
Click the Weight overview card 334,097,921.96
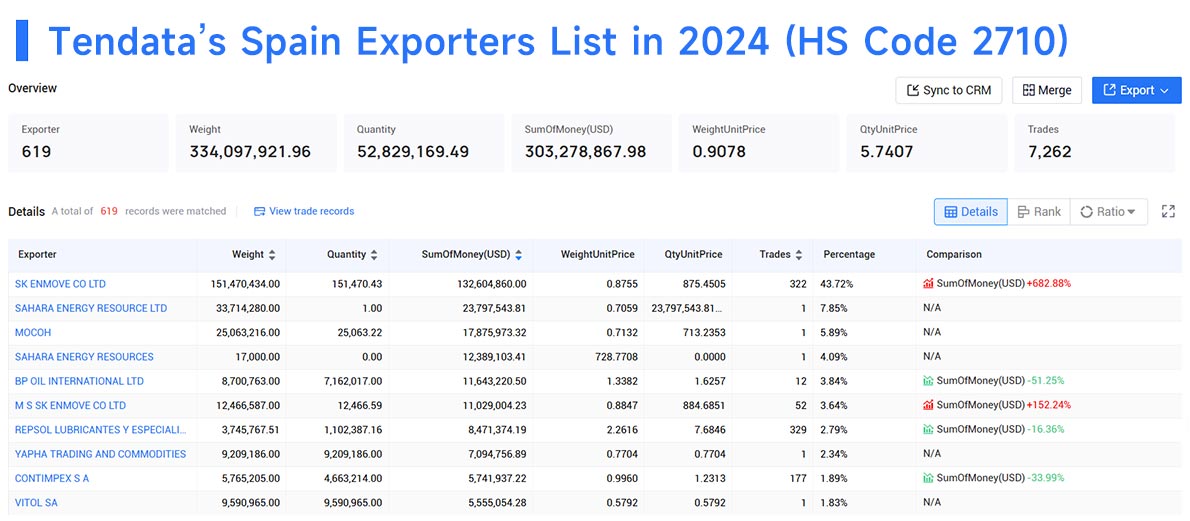(x=256, y=143)
